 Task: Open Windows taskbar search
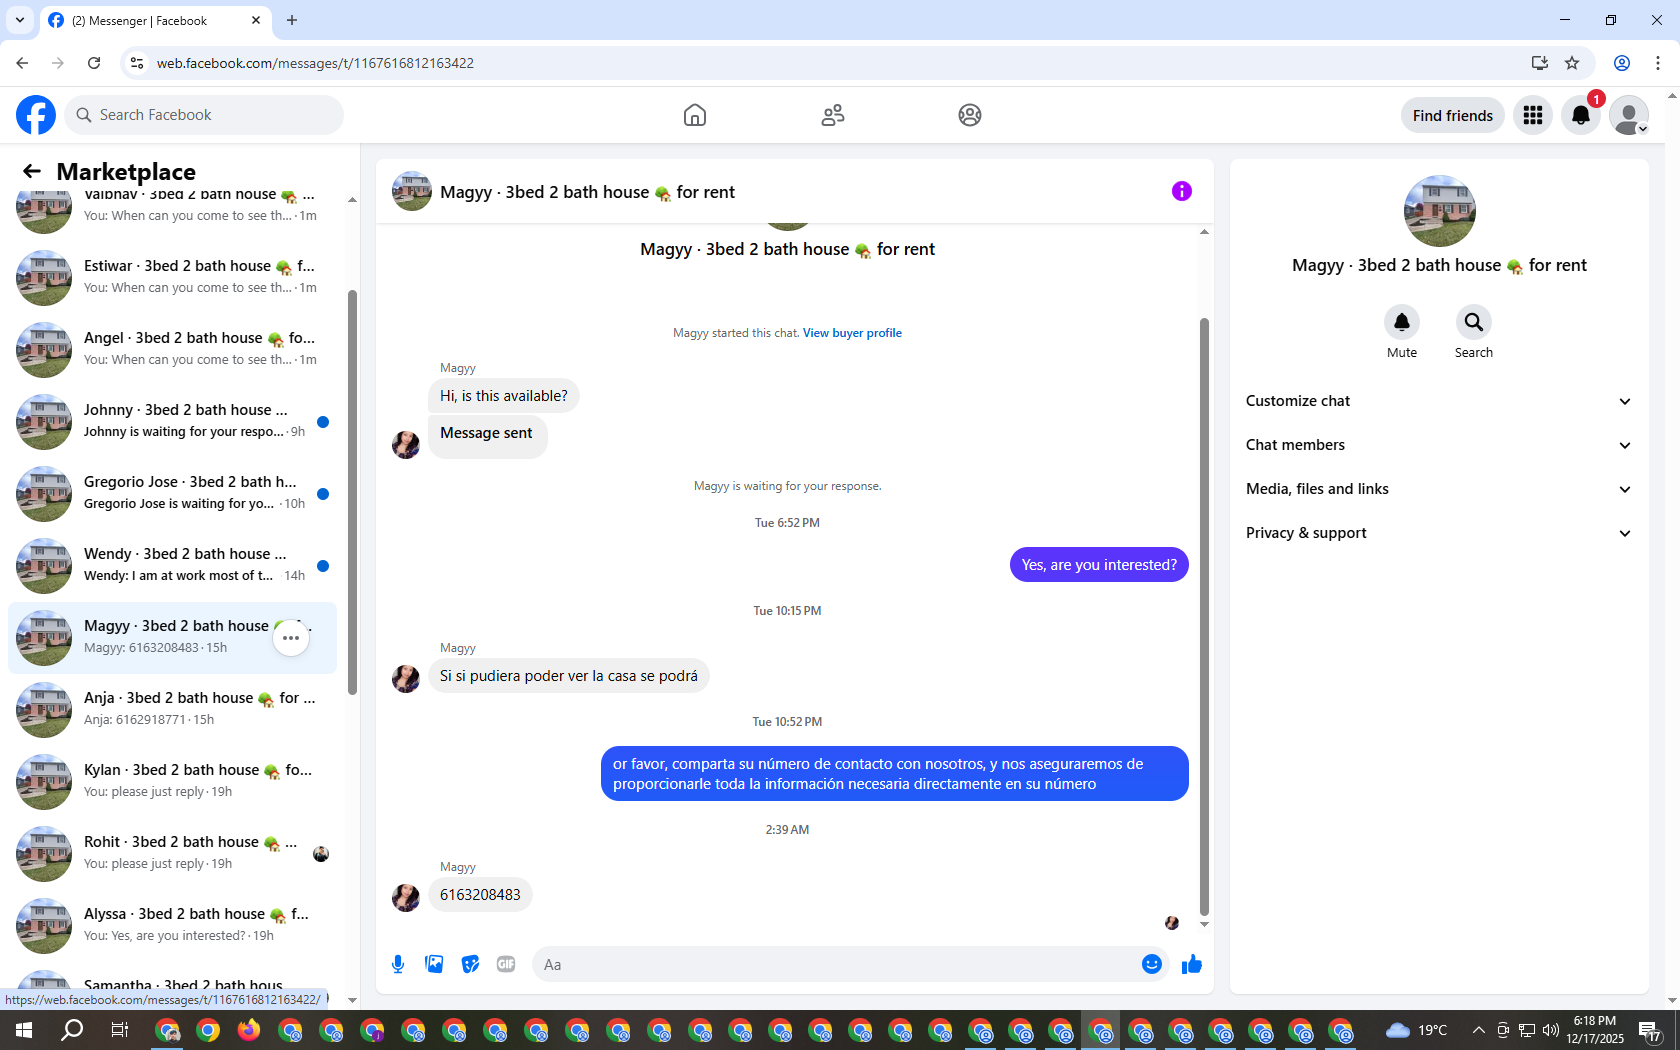pyautogui.click(x=72, y=1030)
